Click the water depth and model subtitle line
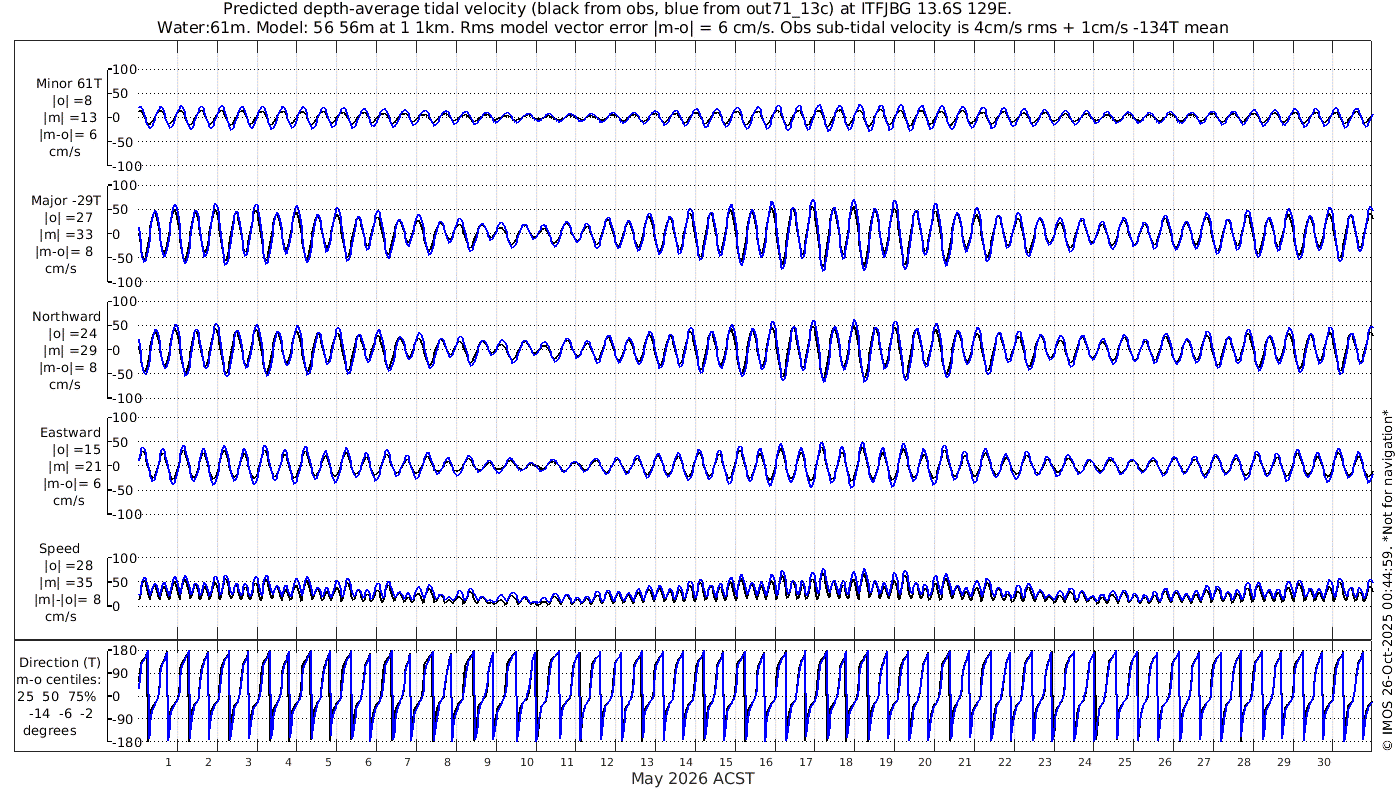Viewport: 1400px width, 800px height. [x=692, y=27]
